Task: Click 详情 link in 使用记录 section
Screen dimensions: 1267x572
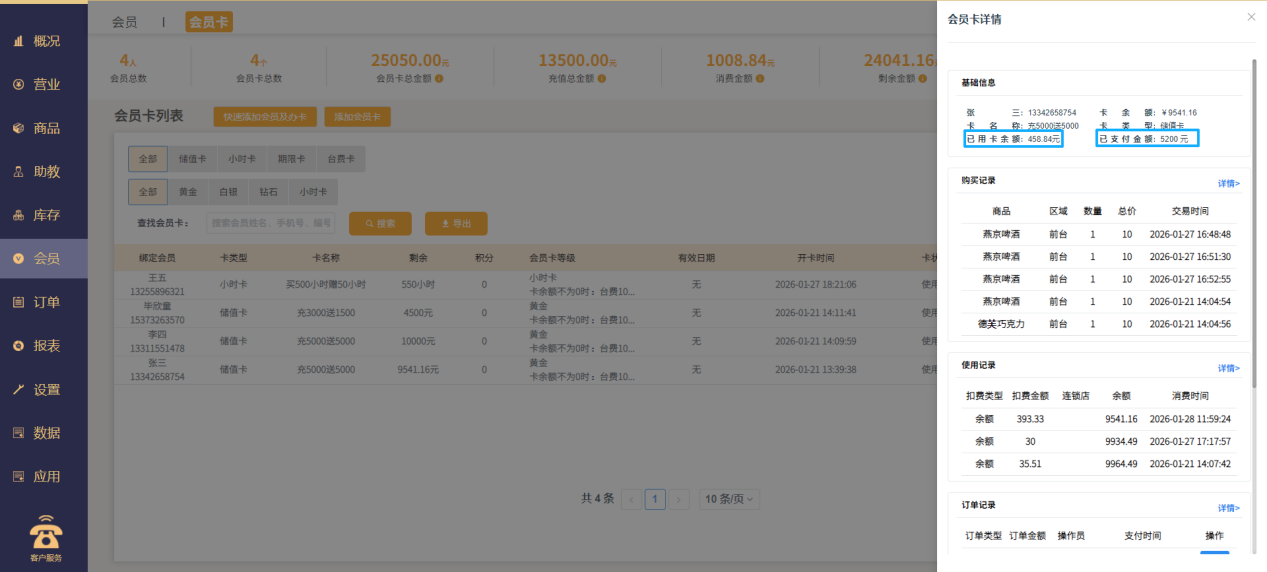Action: [1228, 368]
